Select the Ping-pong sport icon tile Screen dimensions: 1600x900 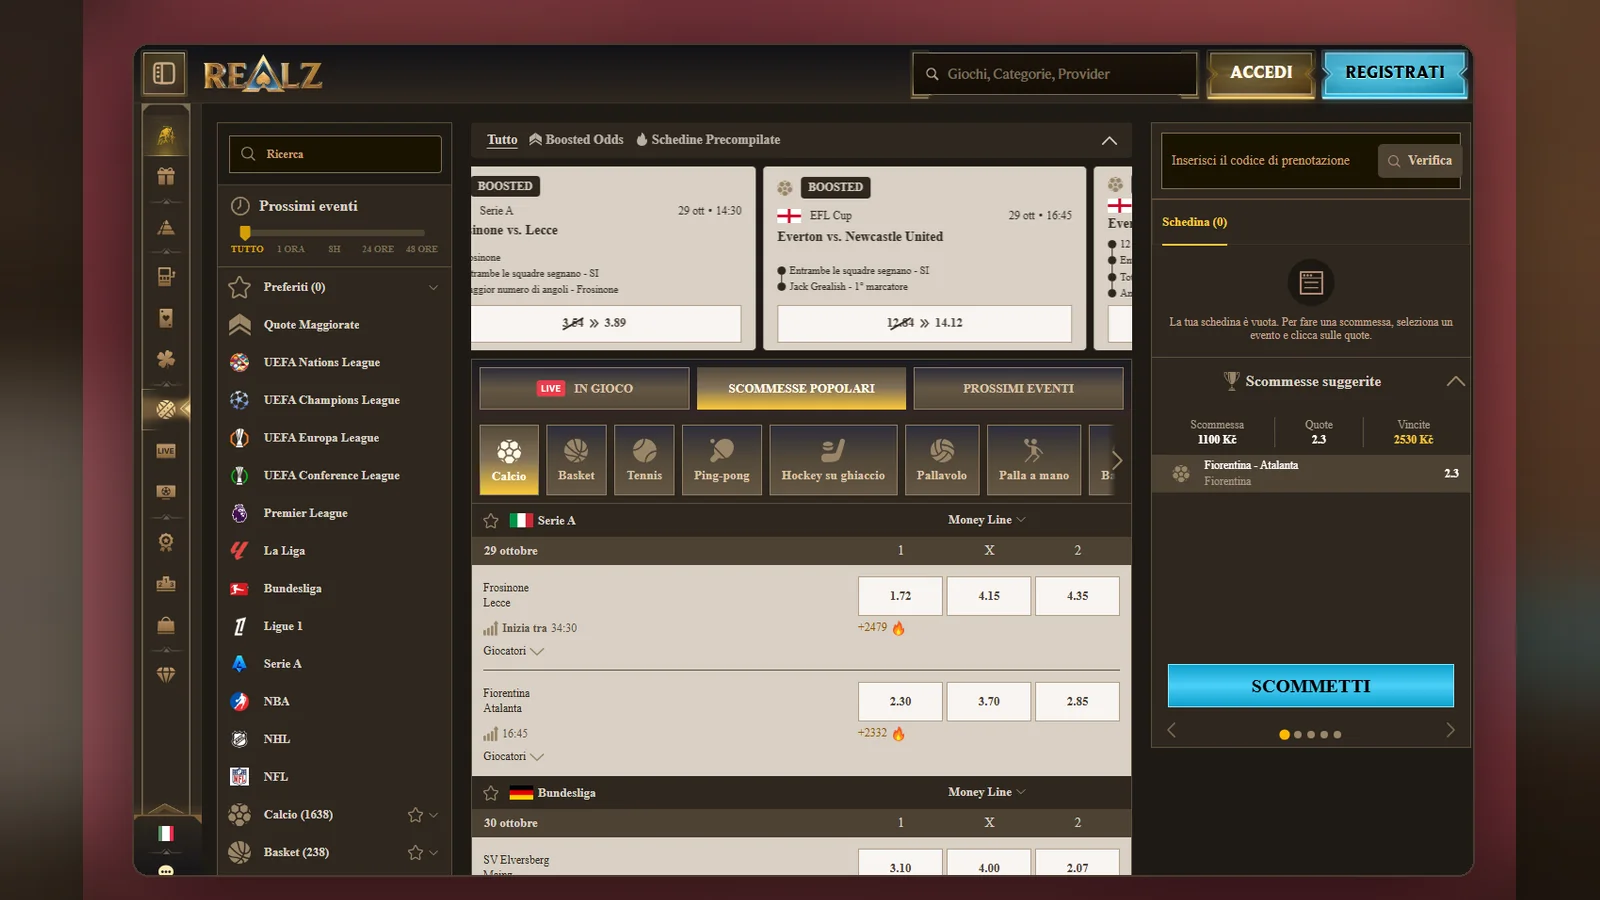click(x=722, y=460)
